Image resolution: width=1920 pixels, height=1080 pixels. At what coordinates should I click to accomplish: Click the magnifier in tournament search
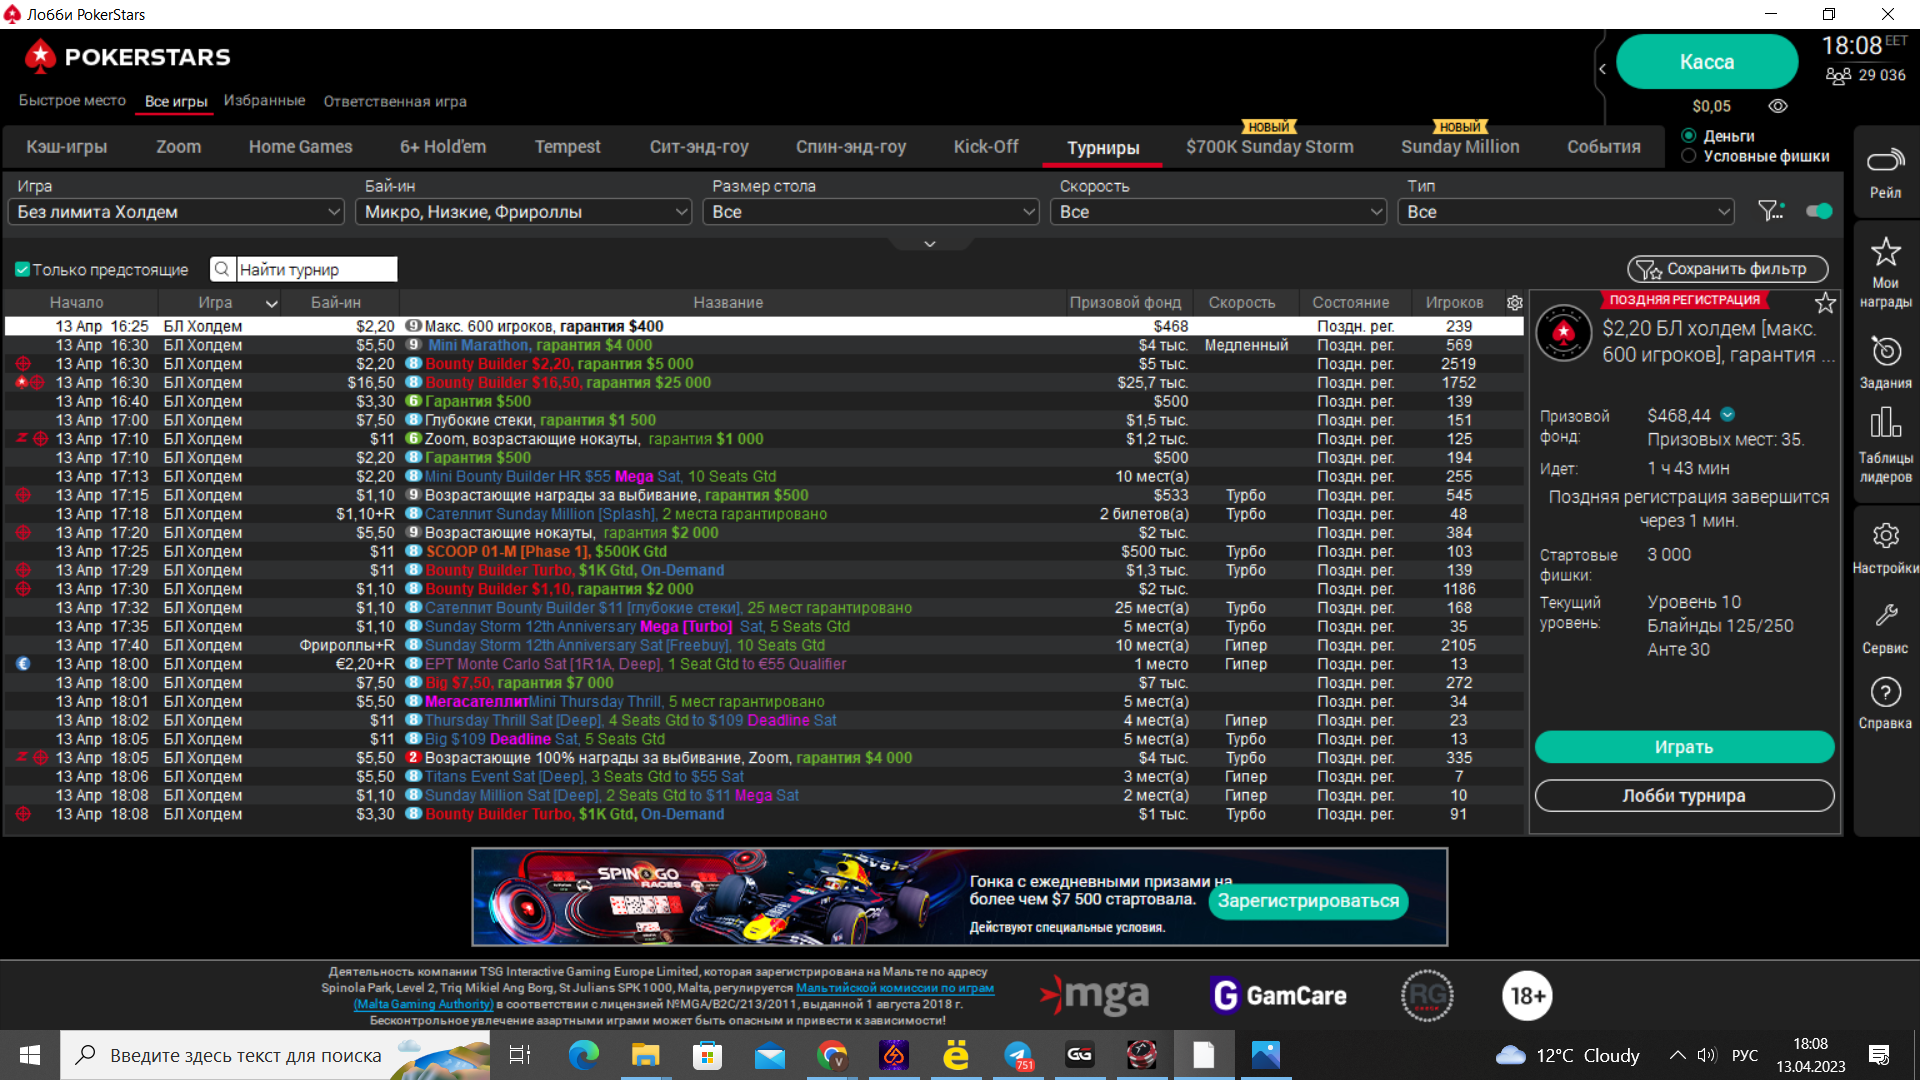coord(222,269)
